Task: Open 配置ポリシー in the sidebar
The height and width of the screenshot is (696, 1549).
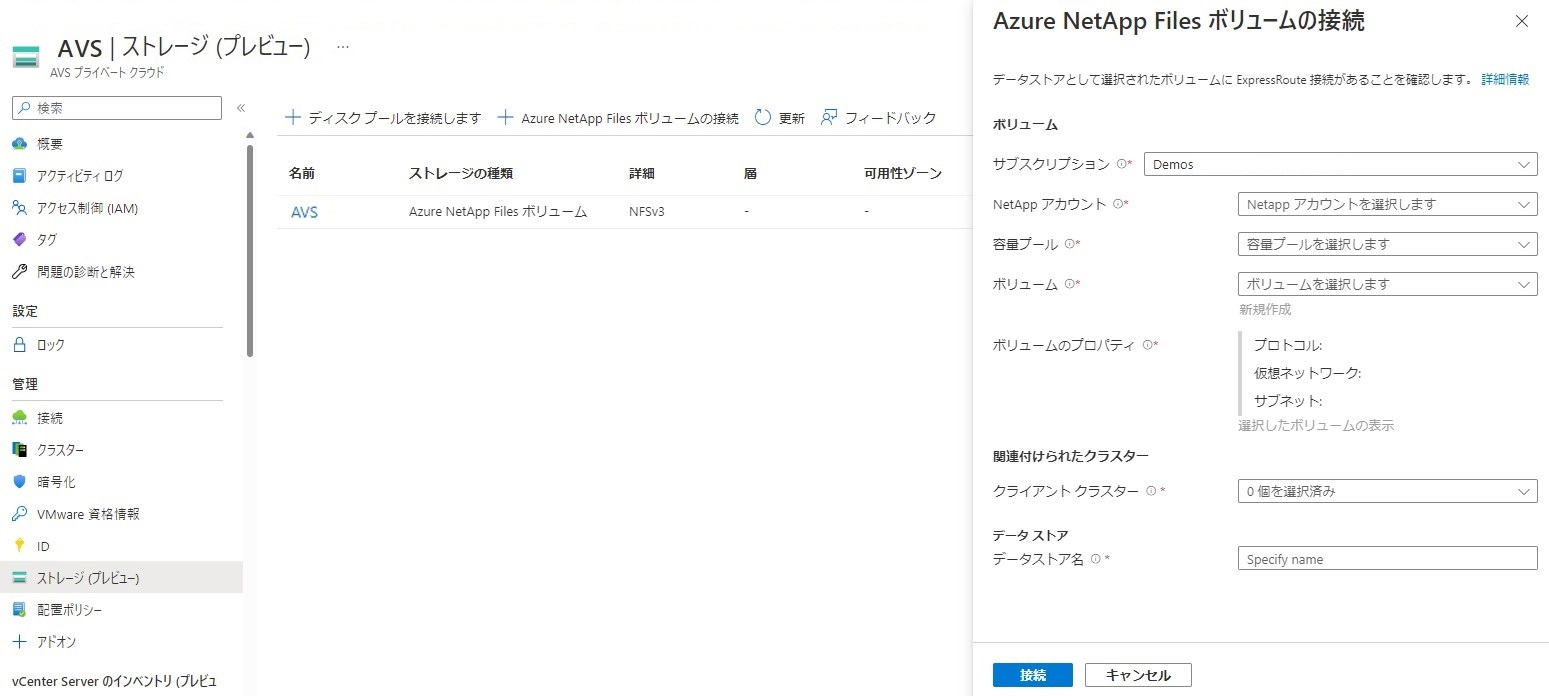Action: [x=68, y=609]
